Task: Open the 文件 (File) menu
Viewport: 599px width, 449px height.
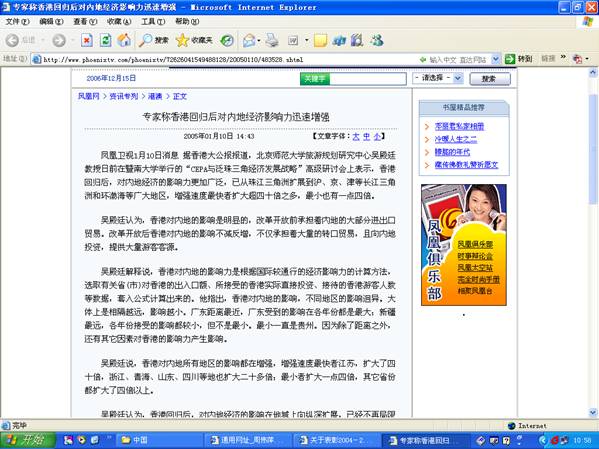Action: [17, 21]
